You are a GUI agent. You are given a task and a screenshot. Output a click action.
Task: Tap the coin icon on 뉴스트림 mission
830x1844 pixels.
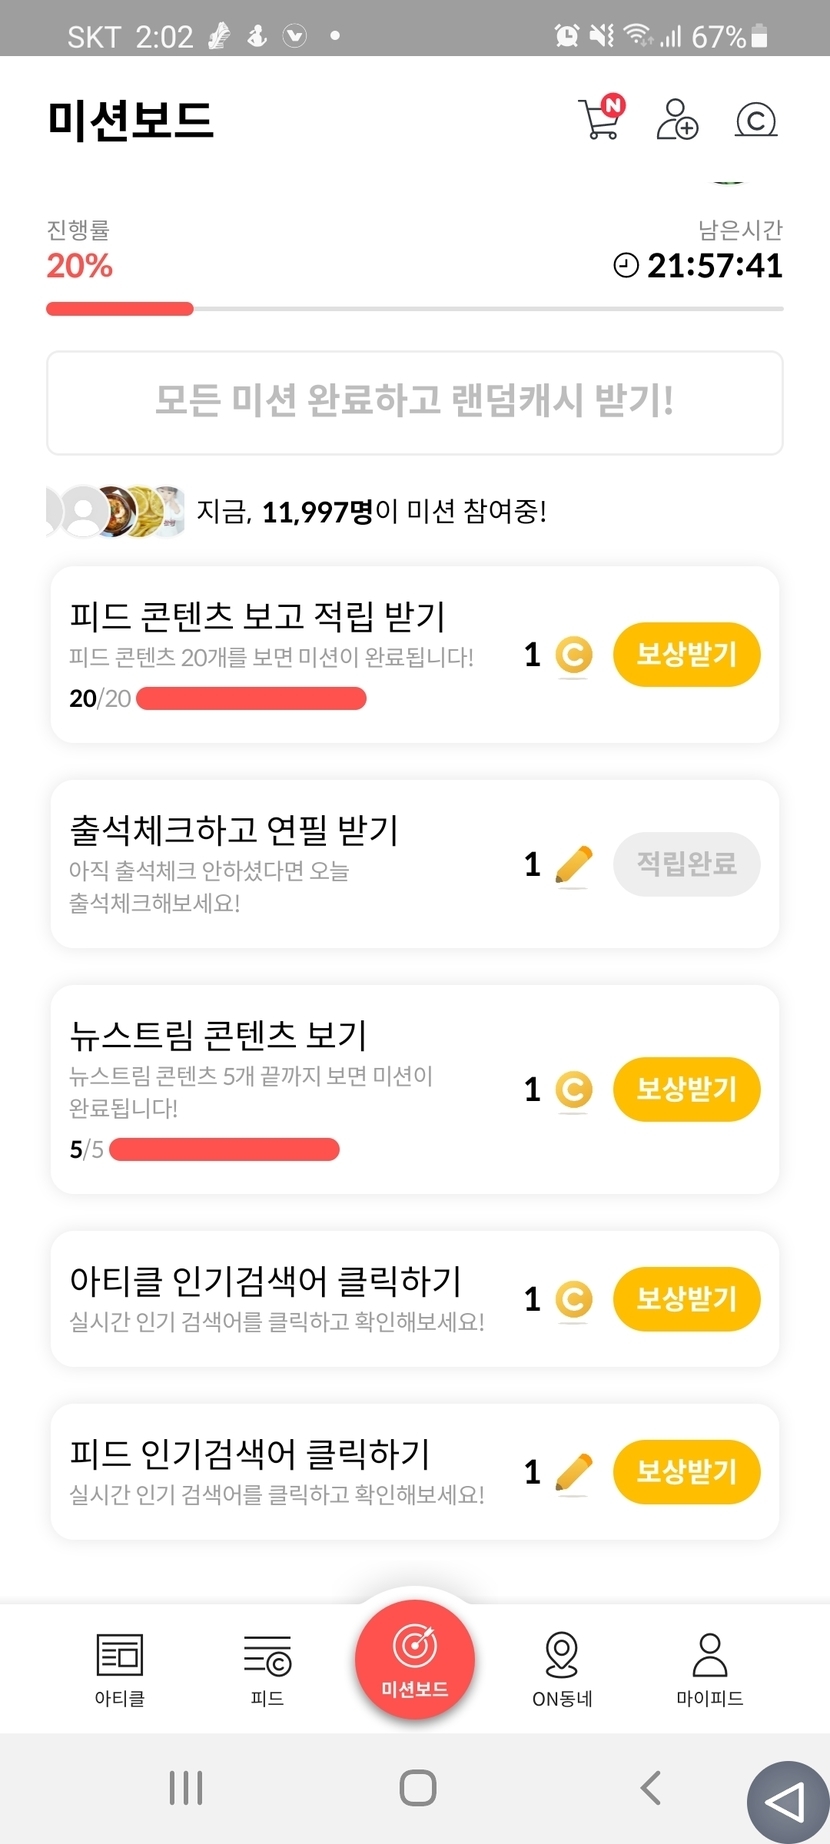[x=573, y=1090]
